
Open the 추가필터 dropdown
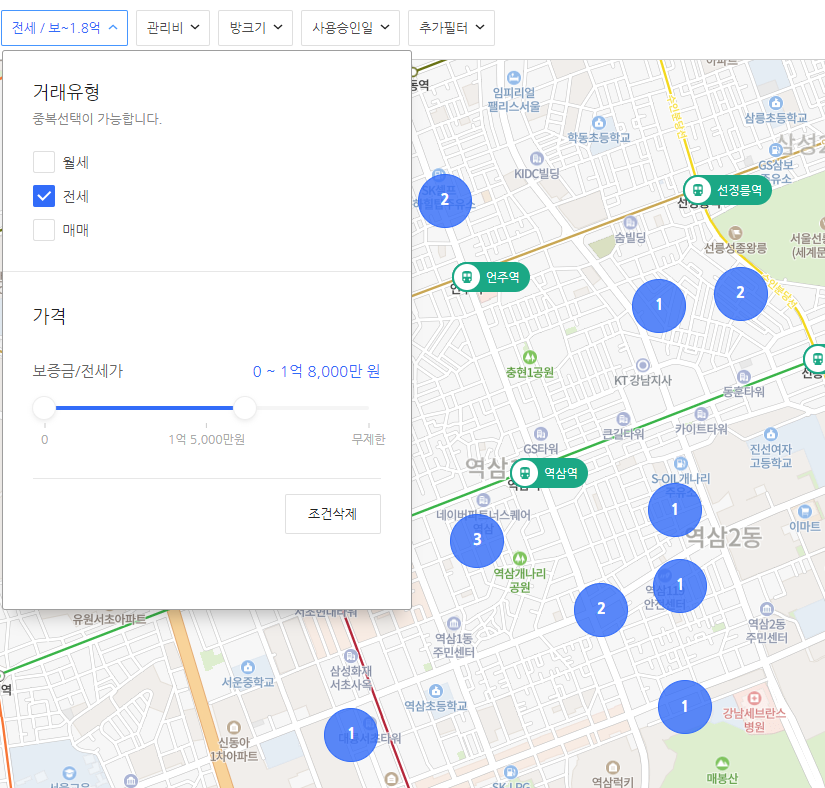(x=451, y=28)
